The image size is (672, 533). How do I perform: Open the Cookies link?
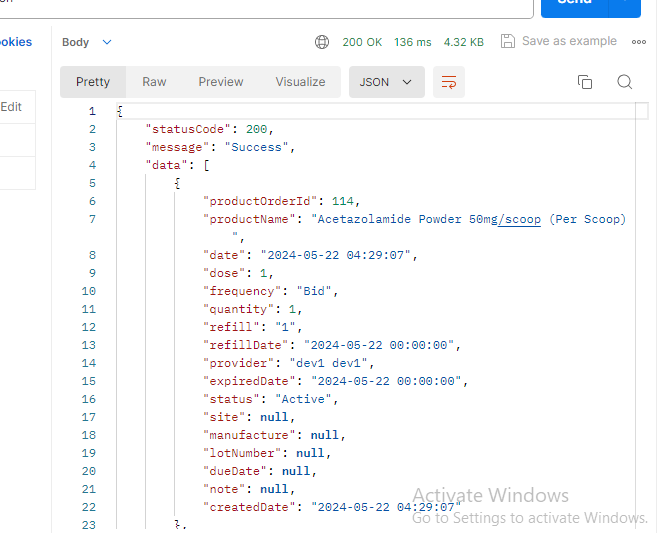16,42
